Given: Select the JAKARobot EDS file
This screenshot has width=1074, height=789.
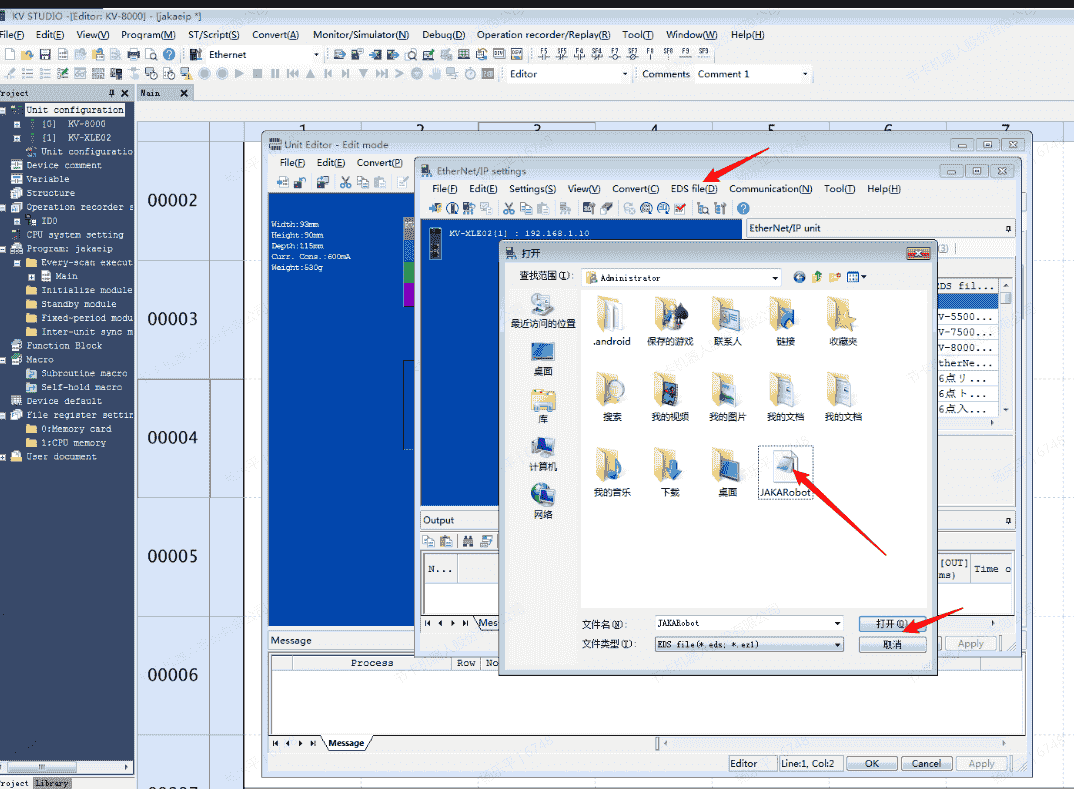Looking at the screenshot, I should (x=785, y=471).
